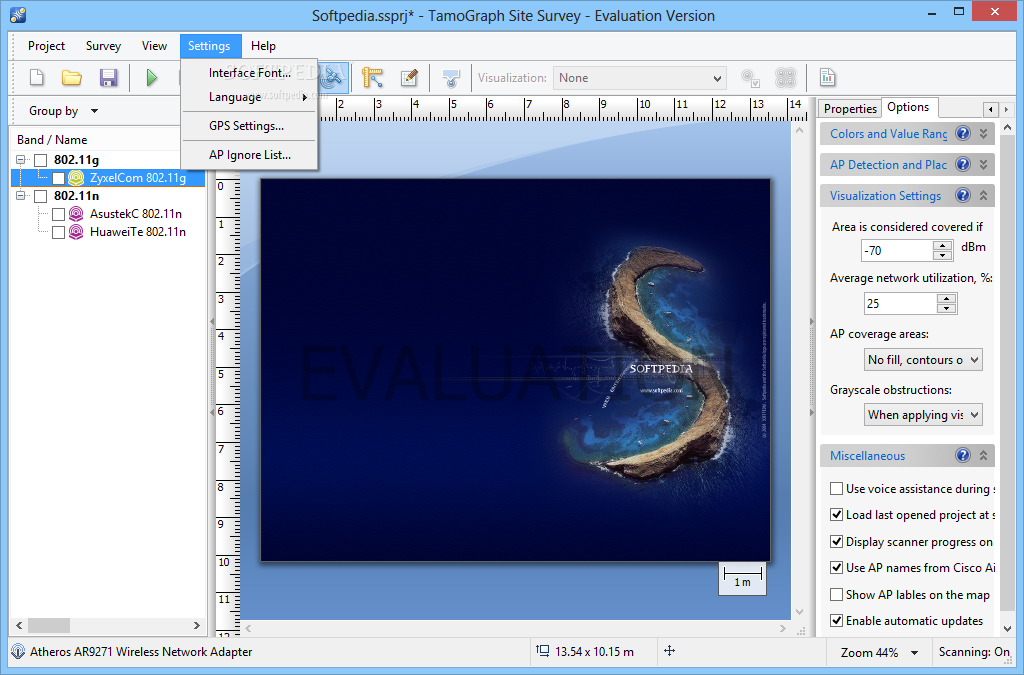Click the tab strip left arrow
Image resolution: width=1024 pixels, height=675 pixels.
pyautogui.click(x=991, y=109)
